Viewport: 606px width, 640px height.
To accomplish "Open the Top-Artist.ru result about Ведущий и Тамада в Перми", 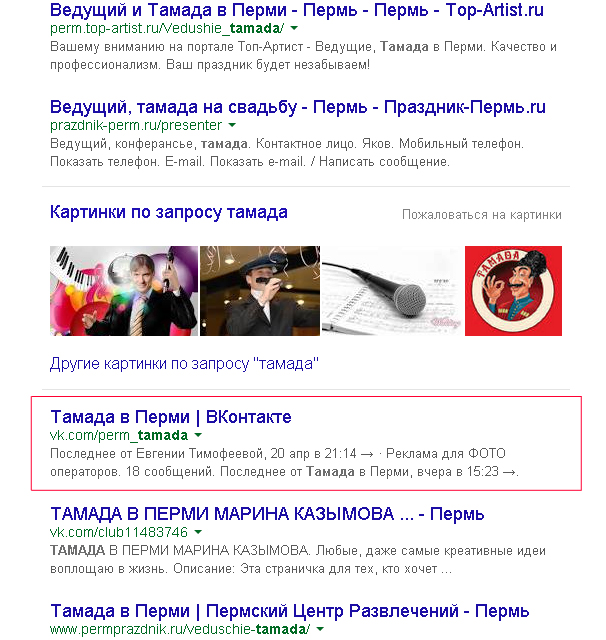I will coord(297,10).
